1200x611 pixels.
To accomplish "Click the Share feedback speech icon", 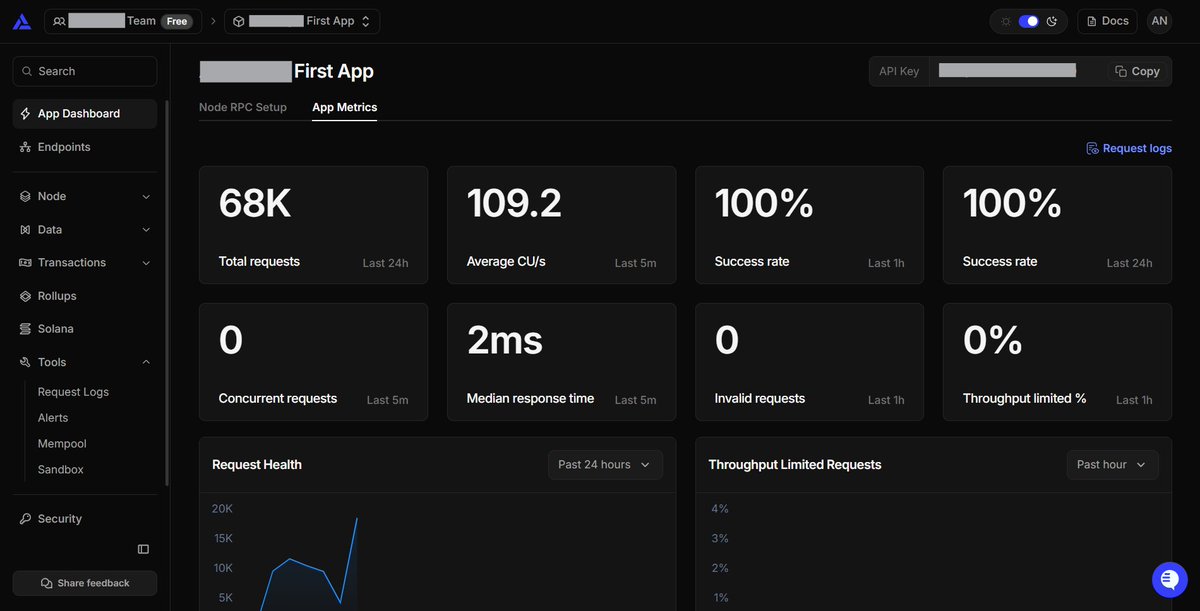I will [x=46, y=583].
